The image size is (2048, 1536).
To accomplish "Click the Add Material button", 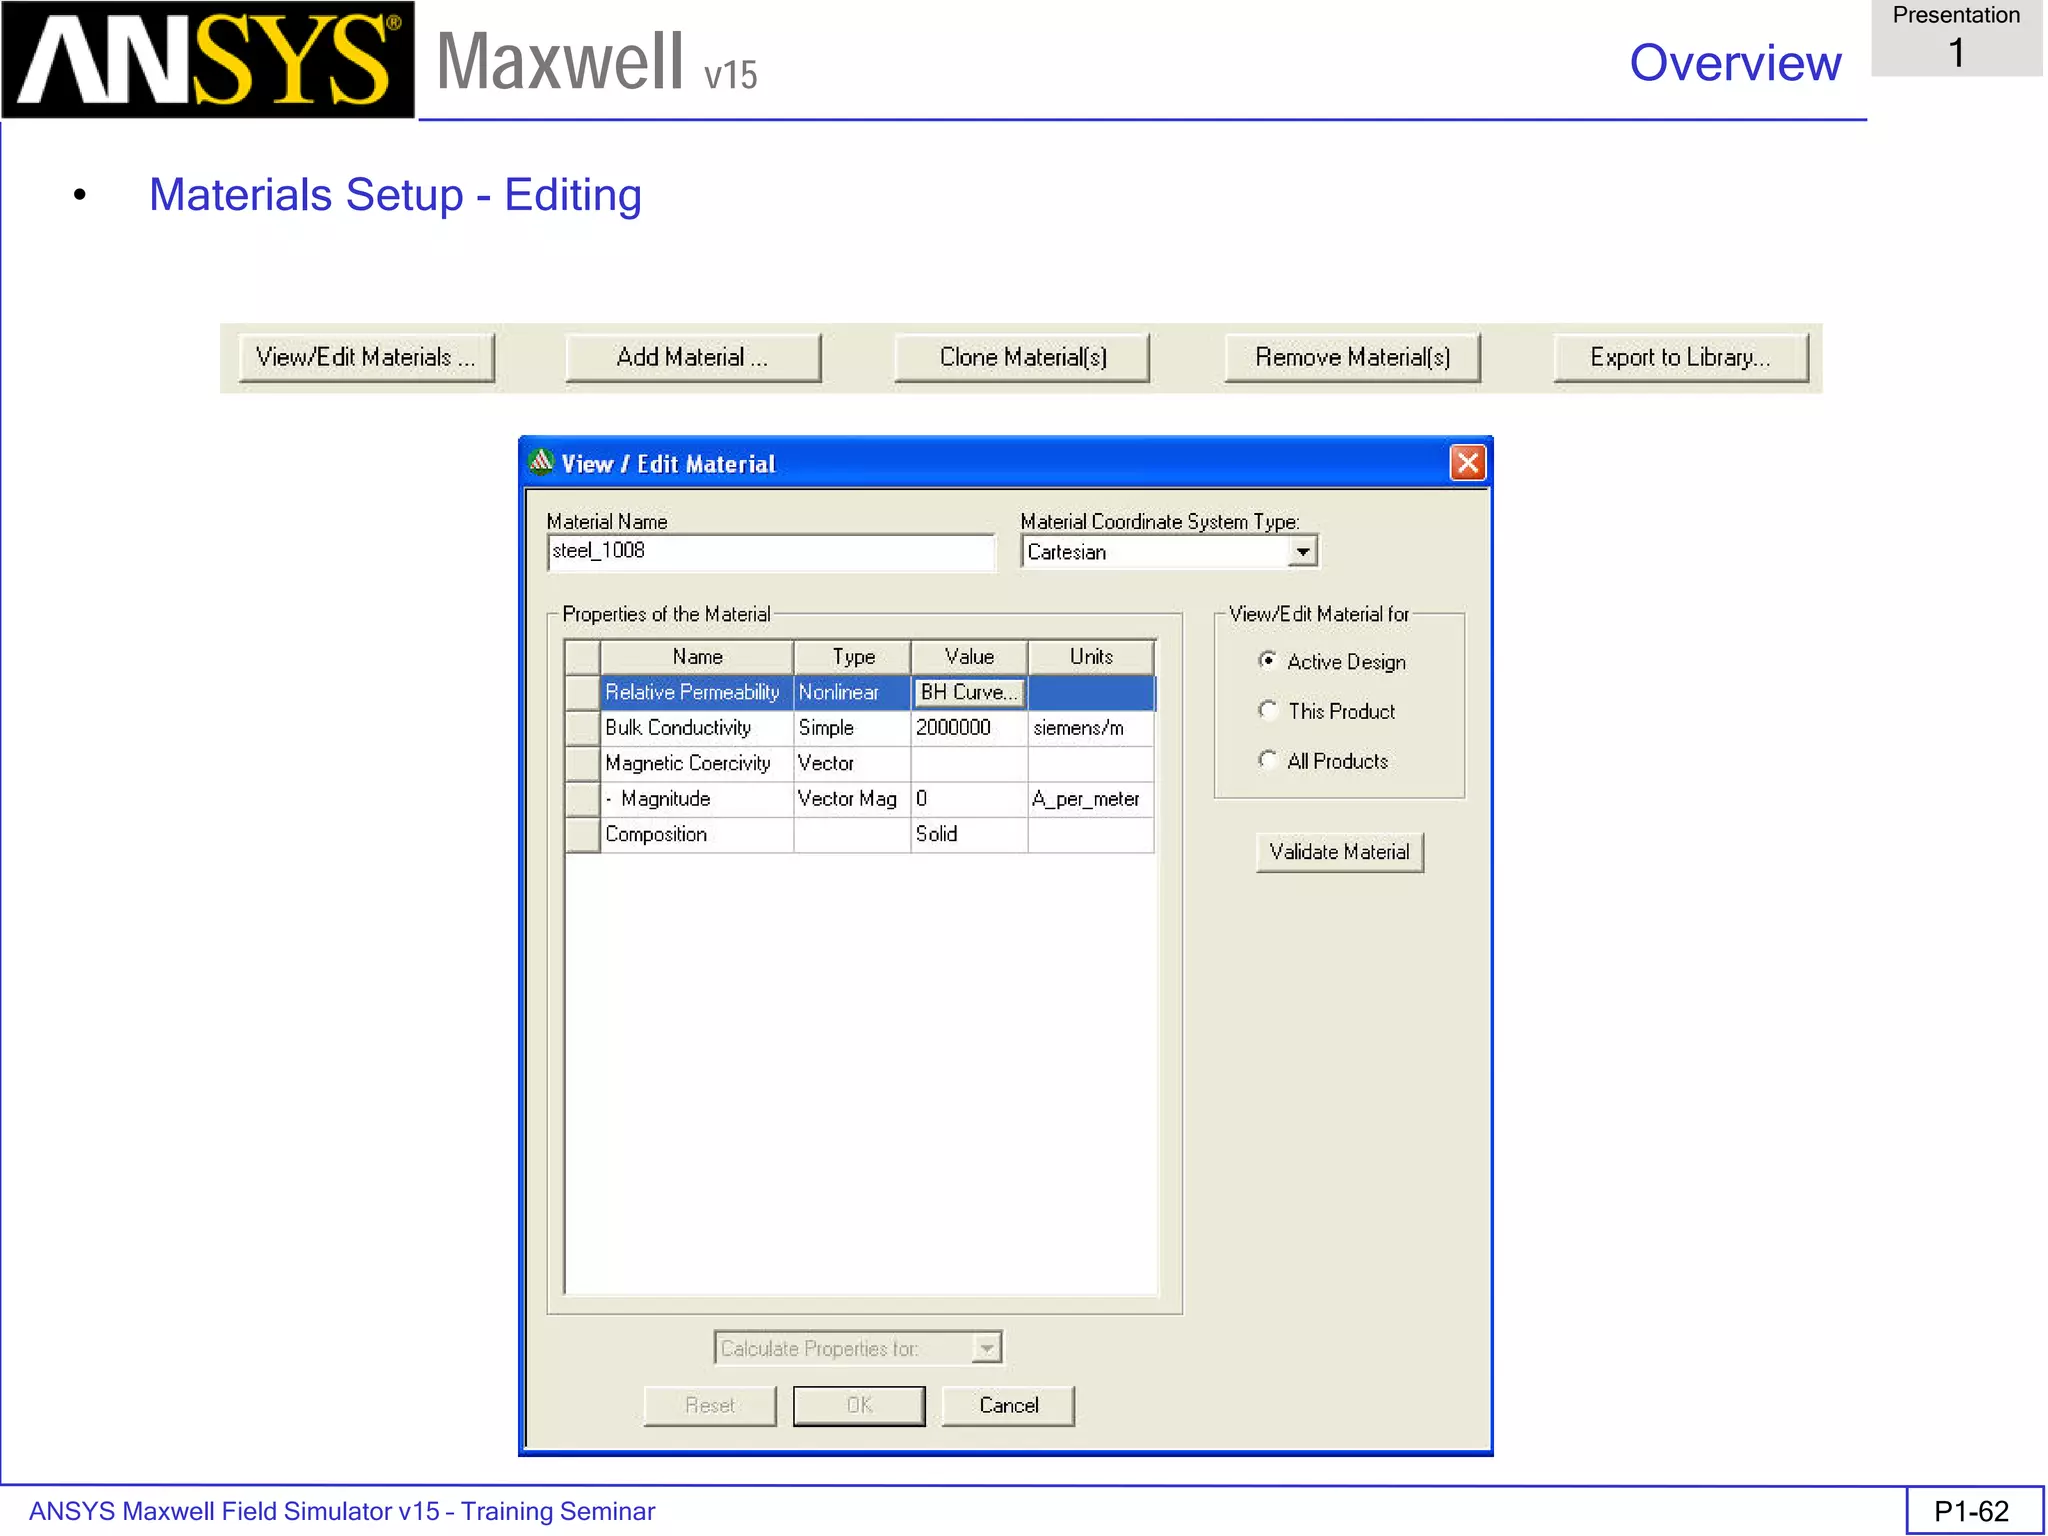I will (693, 358).
